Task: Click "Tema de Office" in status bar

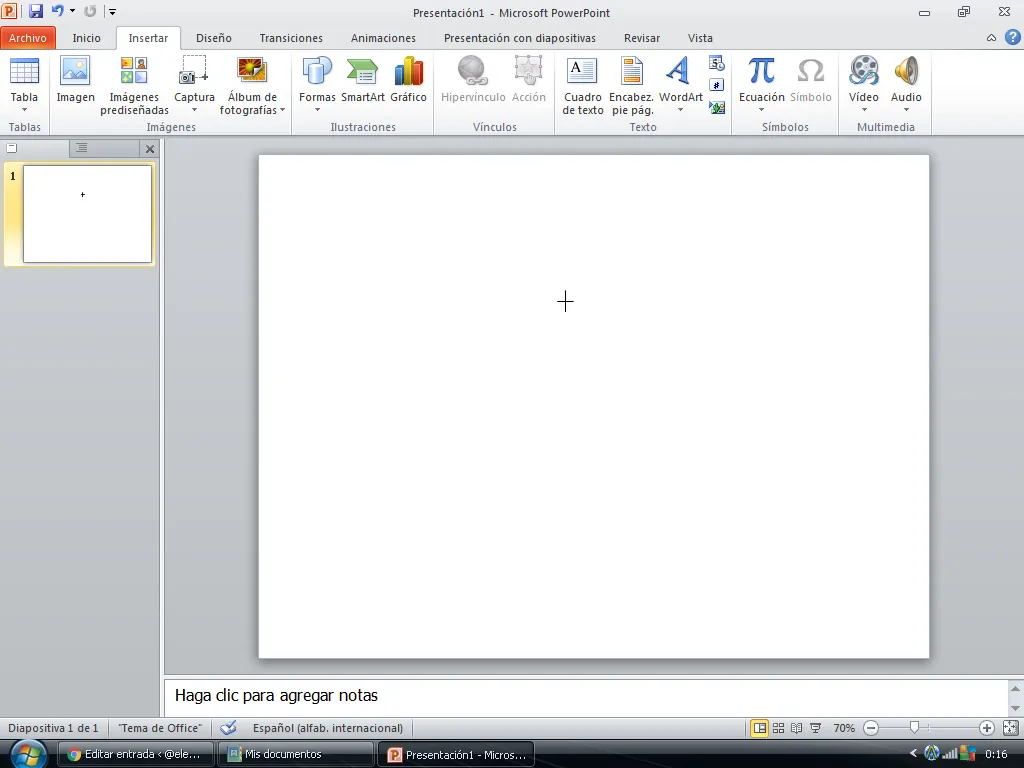Action: [x=160, y=728]
